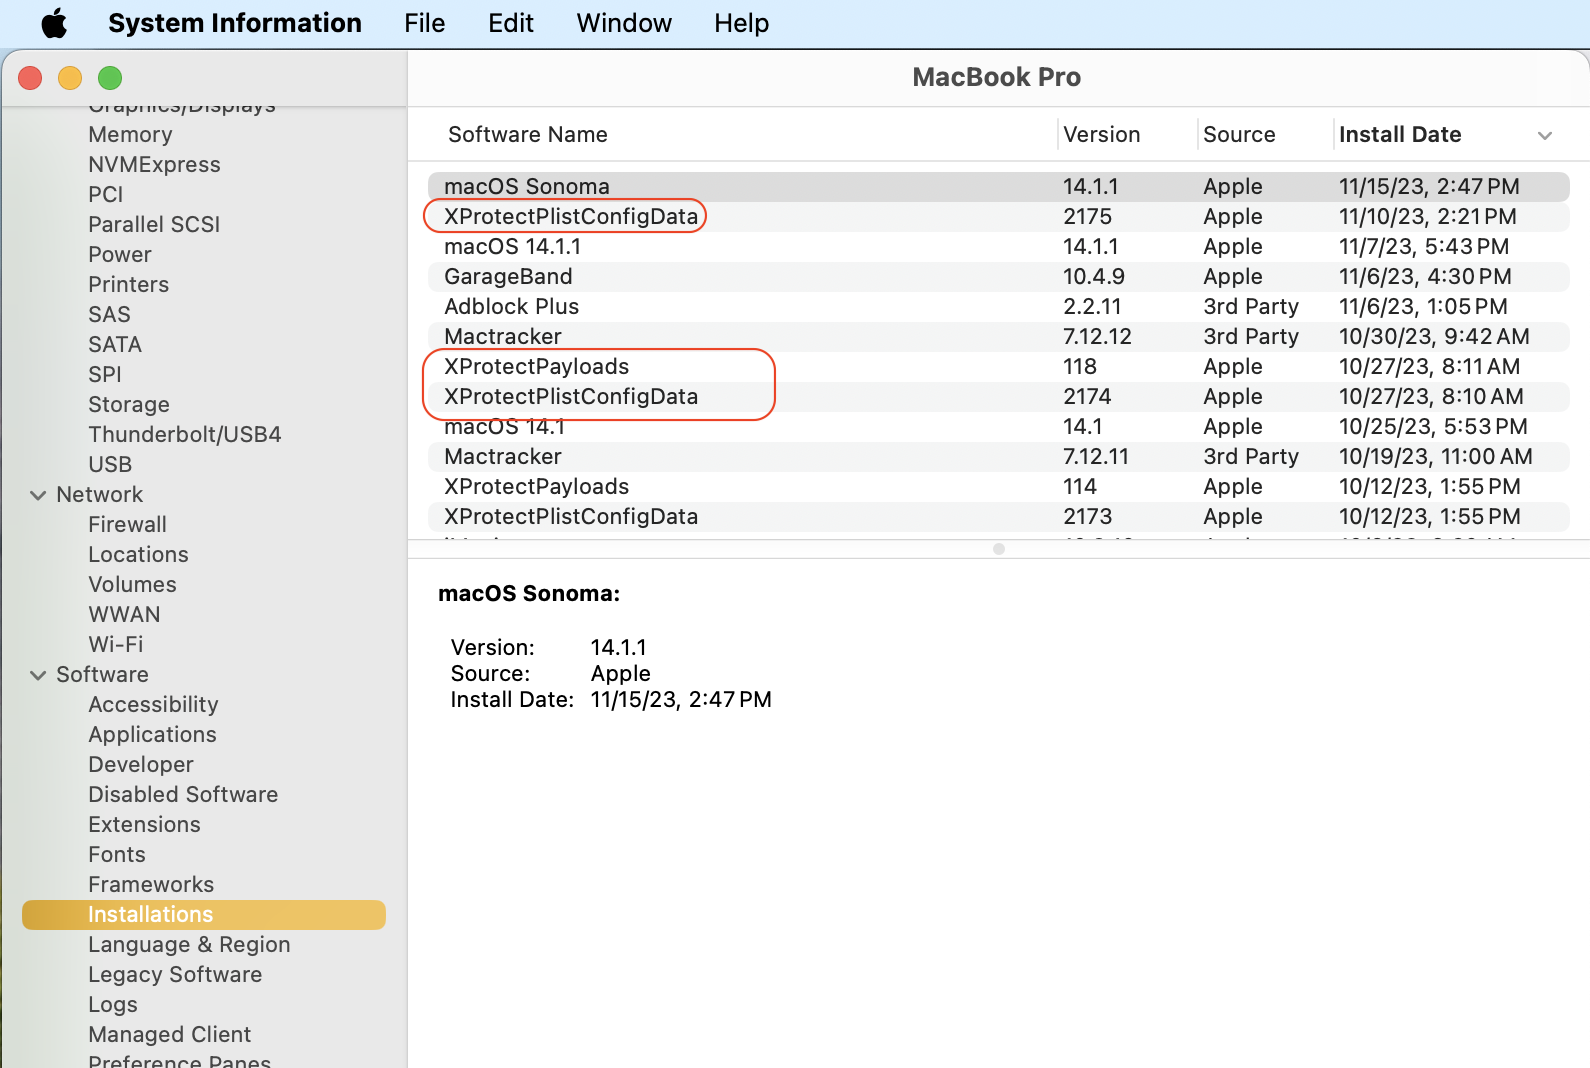Click the green zoom window button

(x=110, y=78)
